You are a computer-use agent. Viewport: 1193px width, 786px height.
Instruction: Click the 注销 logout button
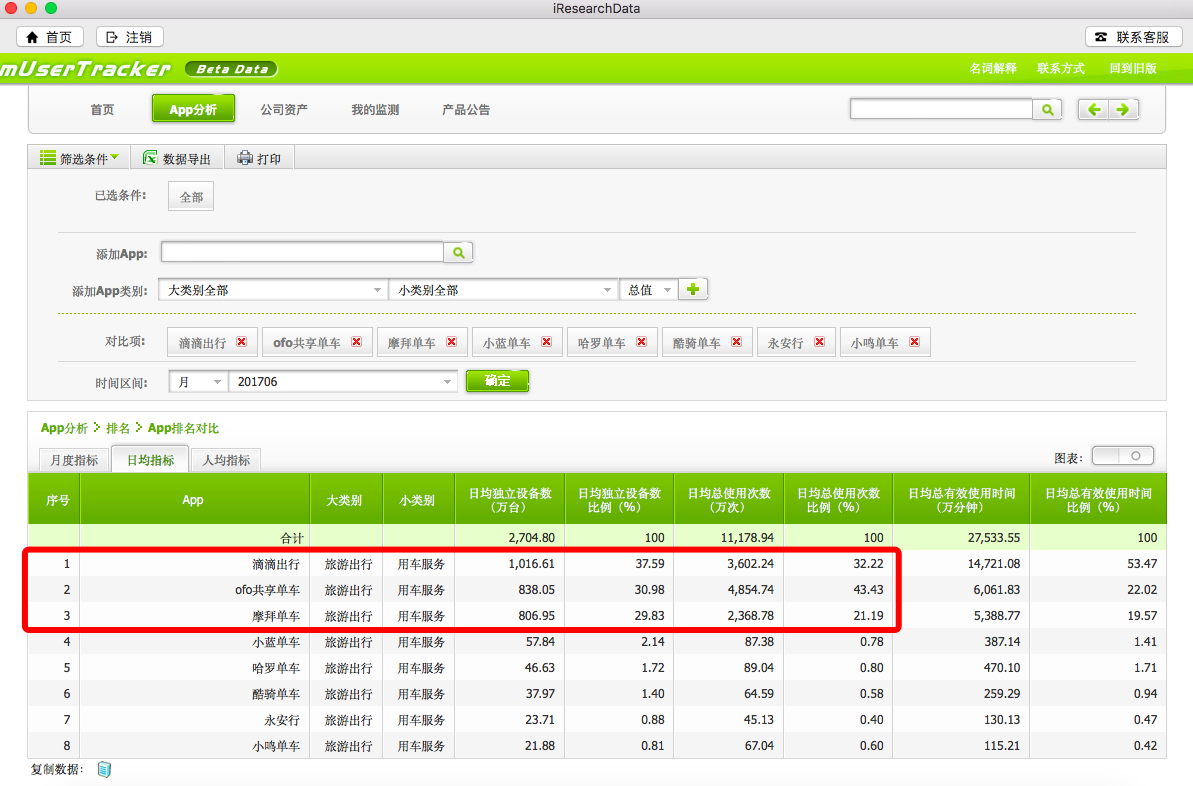129,37
